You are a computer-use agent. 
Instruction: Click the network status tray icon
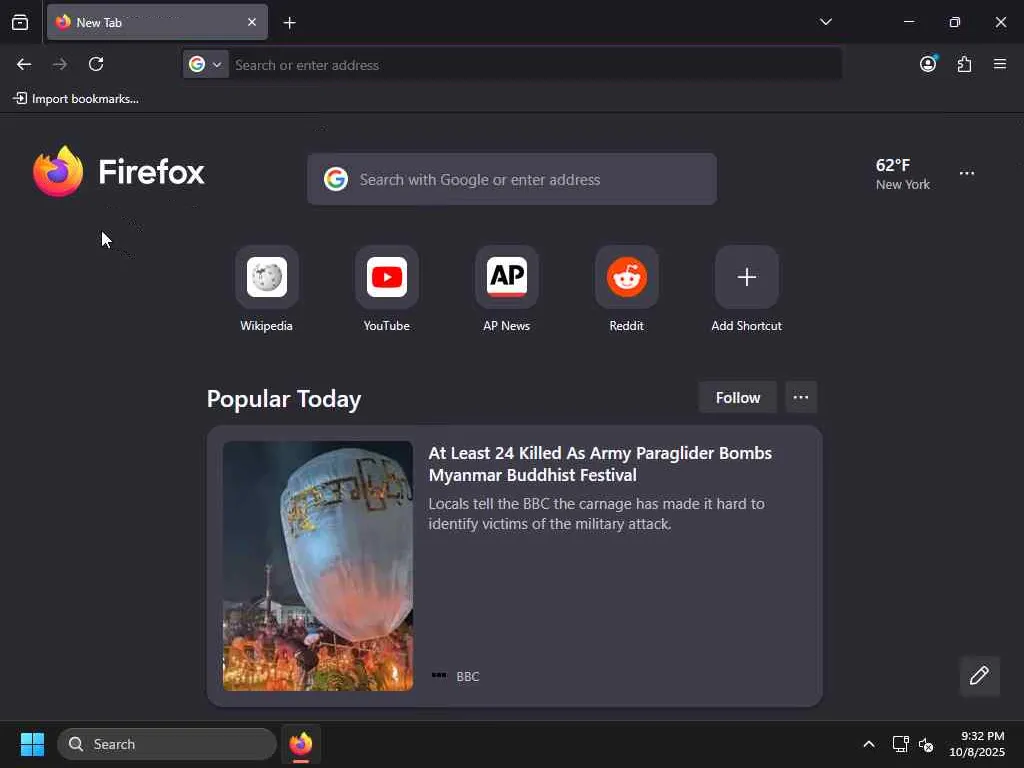click(901, 744)
